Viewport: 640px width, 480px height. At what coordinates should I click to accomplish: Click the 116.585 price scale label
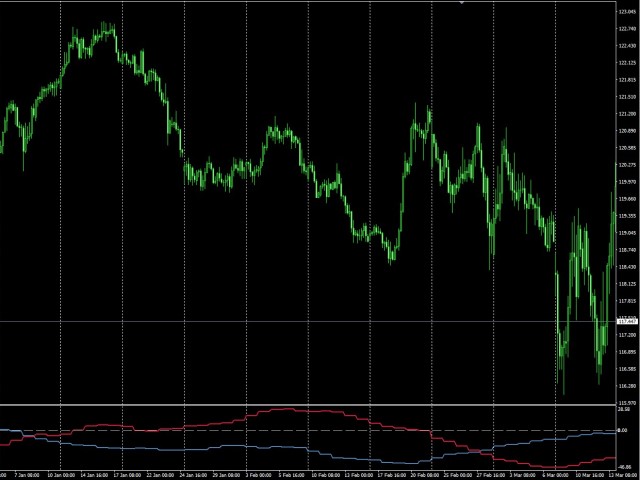629,369
